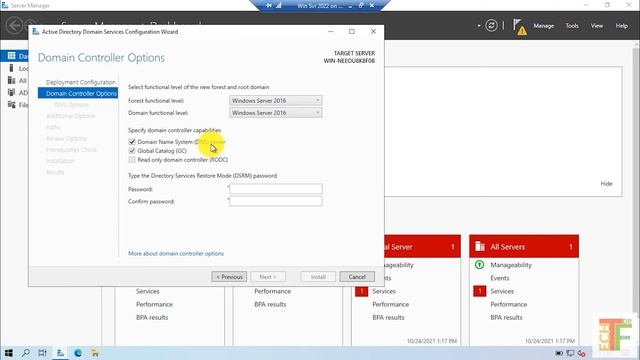Click Services in All Servers tile
Viewport: 640px width, 360px height.
502,291
